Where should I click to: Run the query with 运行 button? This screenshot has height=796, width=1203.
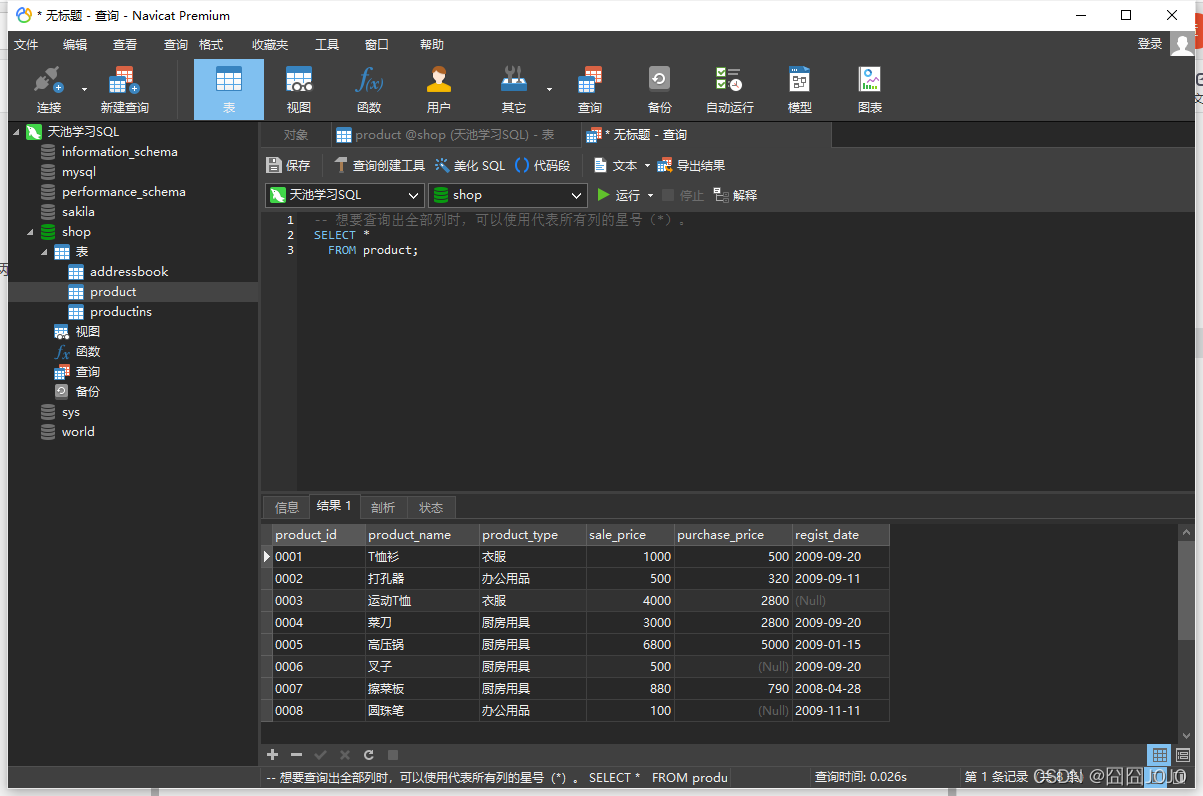[x=618, y=195]
